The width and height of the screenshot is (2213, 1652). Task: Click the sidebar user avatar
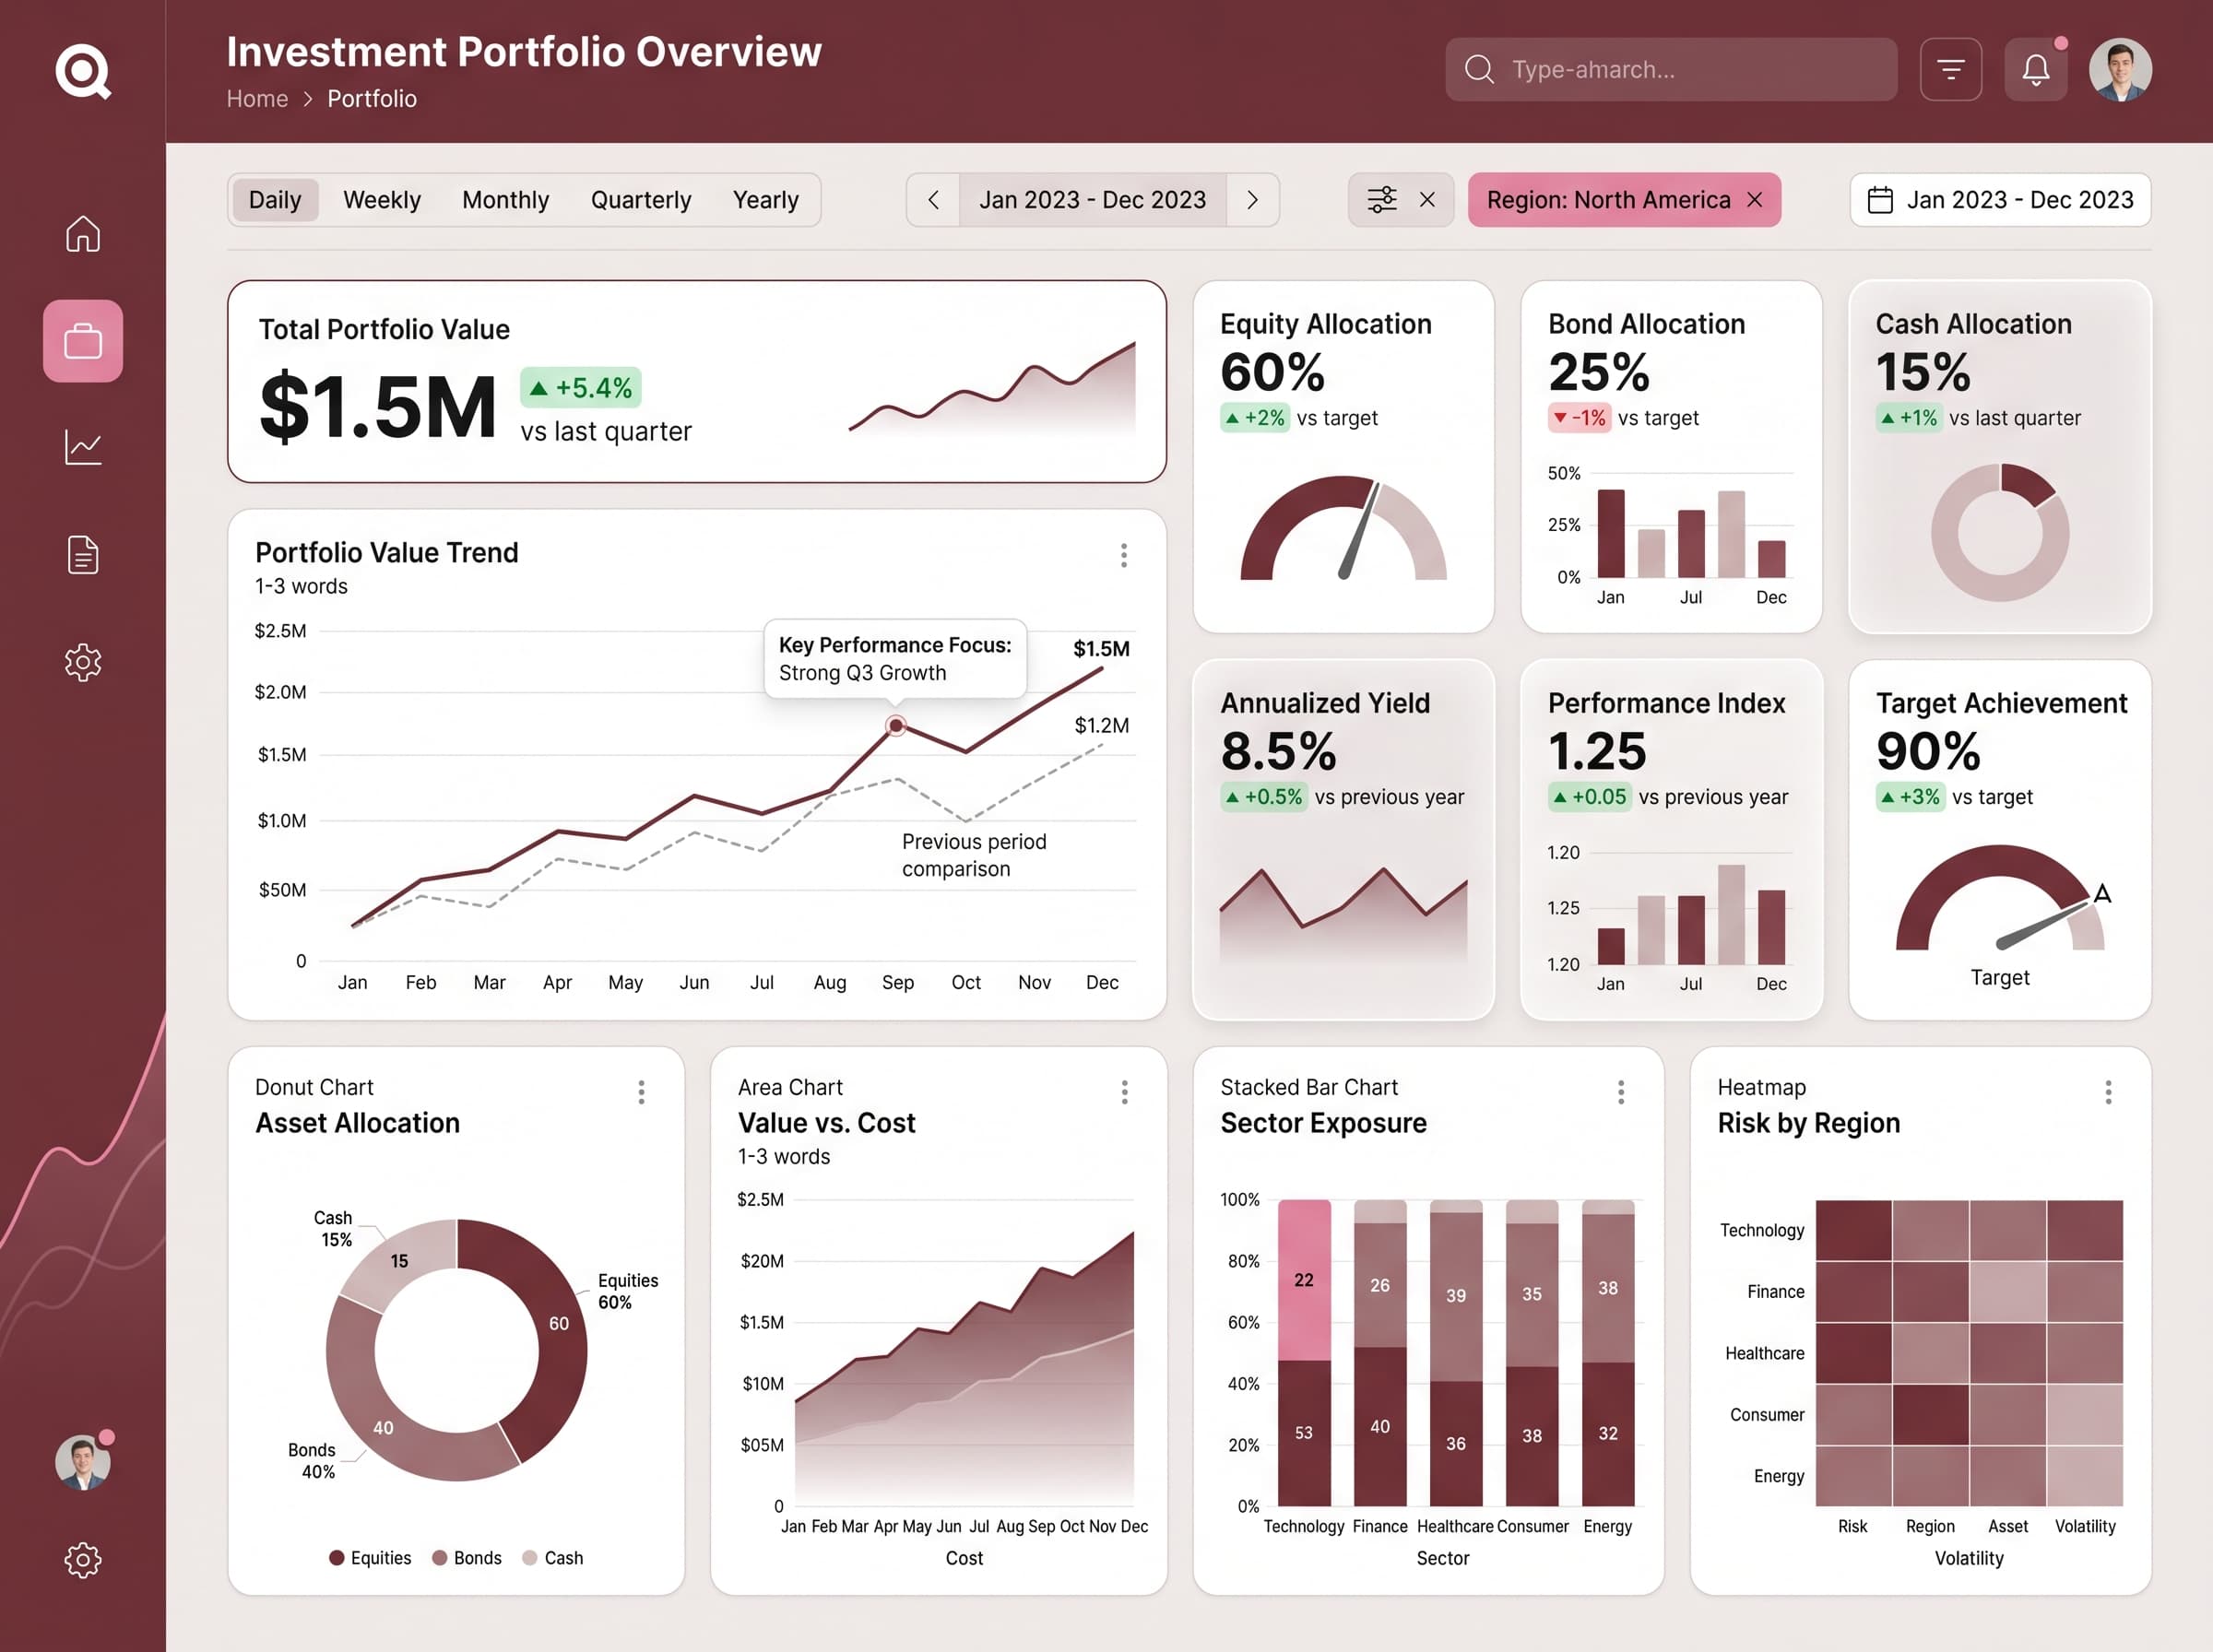coord(83,1462)
